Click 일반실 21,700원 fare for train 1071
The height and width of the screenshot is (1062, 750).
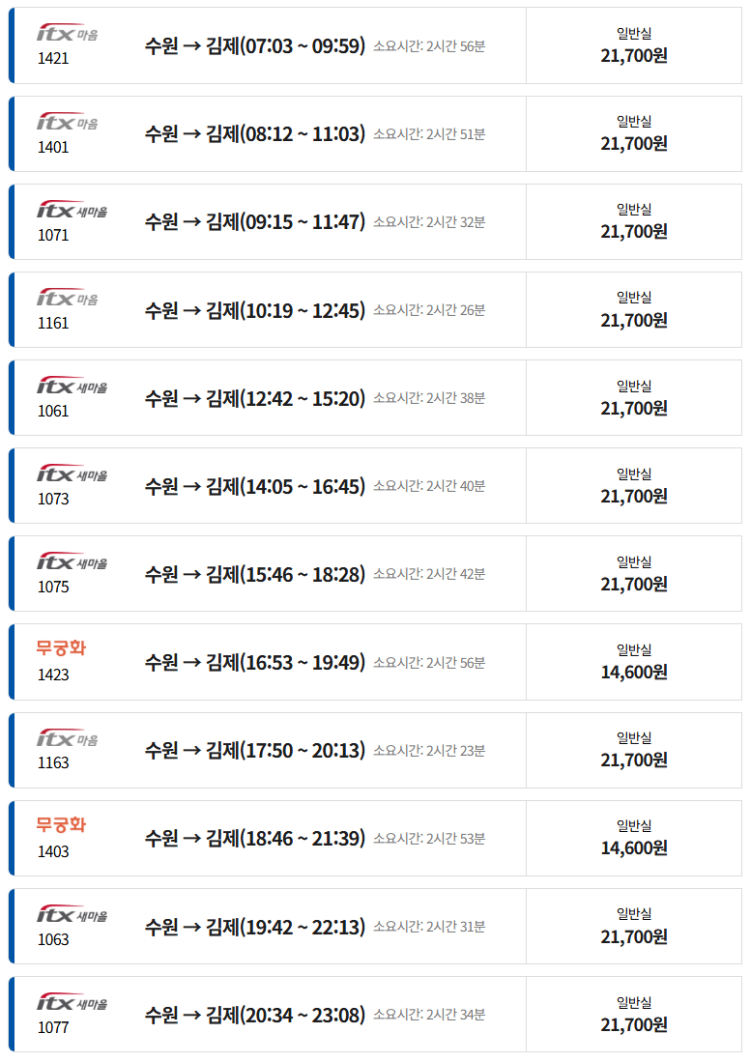634,222
